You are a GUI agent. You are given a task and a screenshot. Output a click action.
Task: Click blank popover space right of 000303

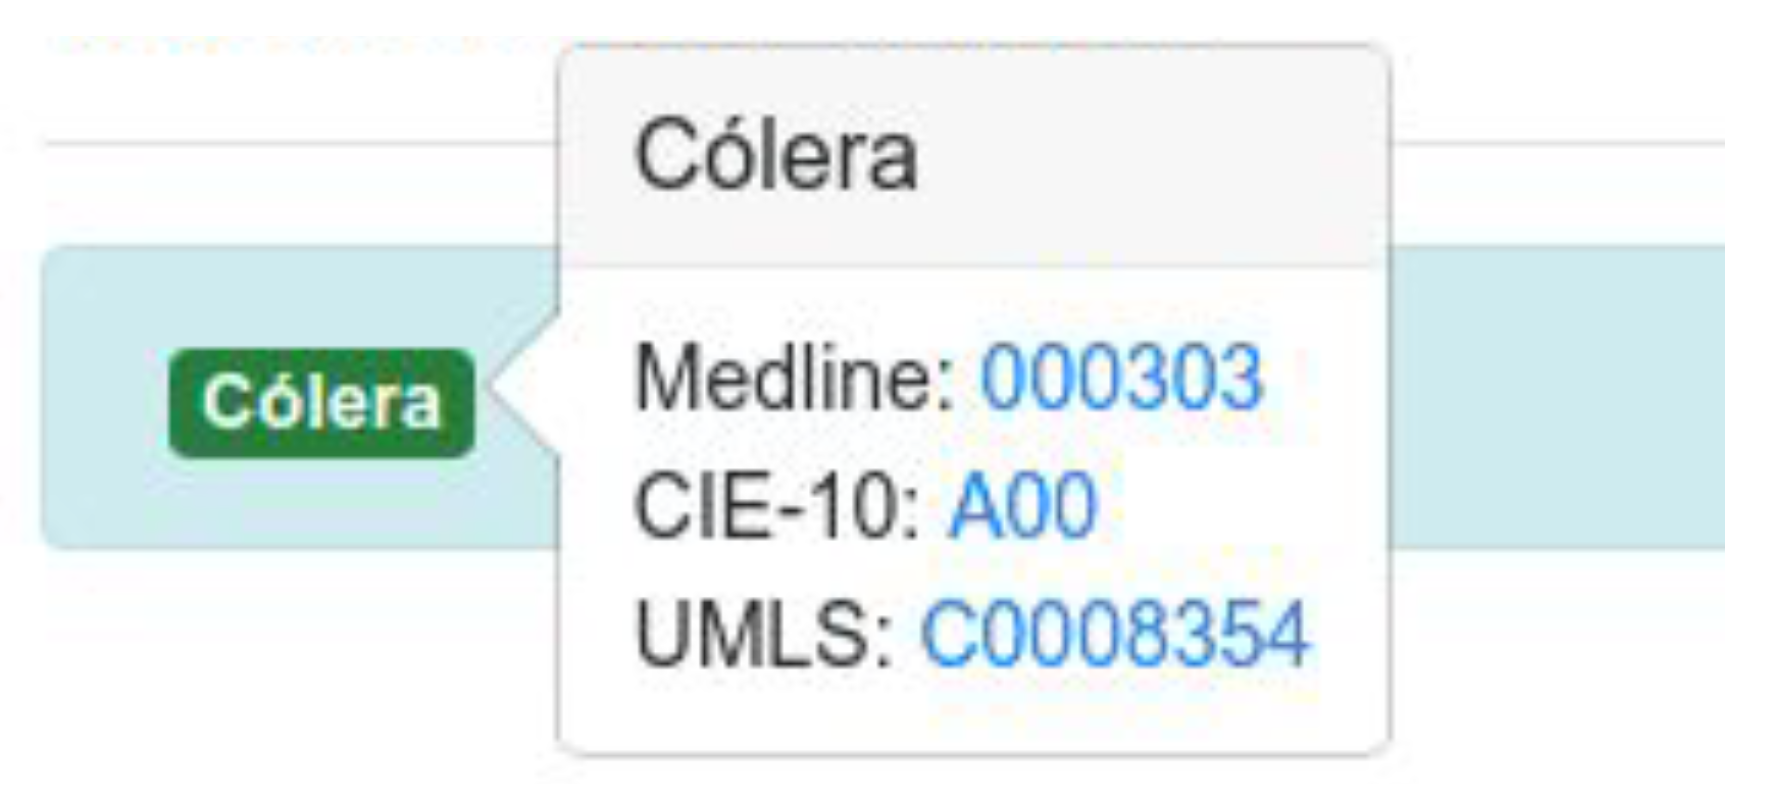coord(1325,378)
